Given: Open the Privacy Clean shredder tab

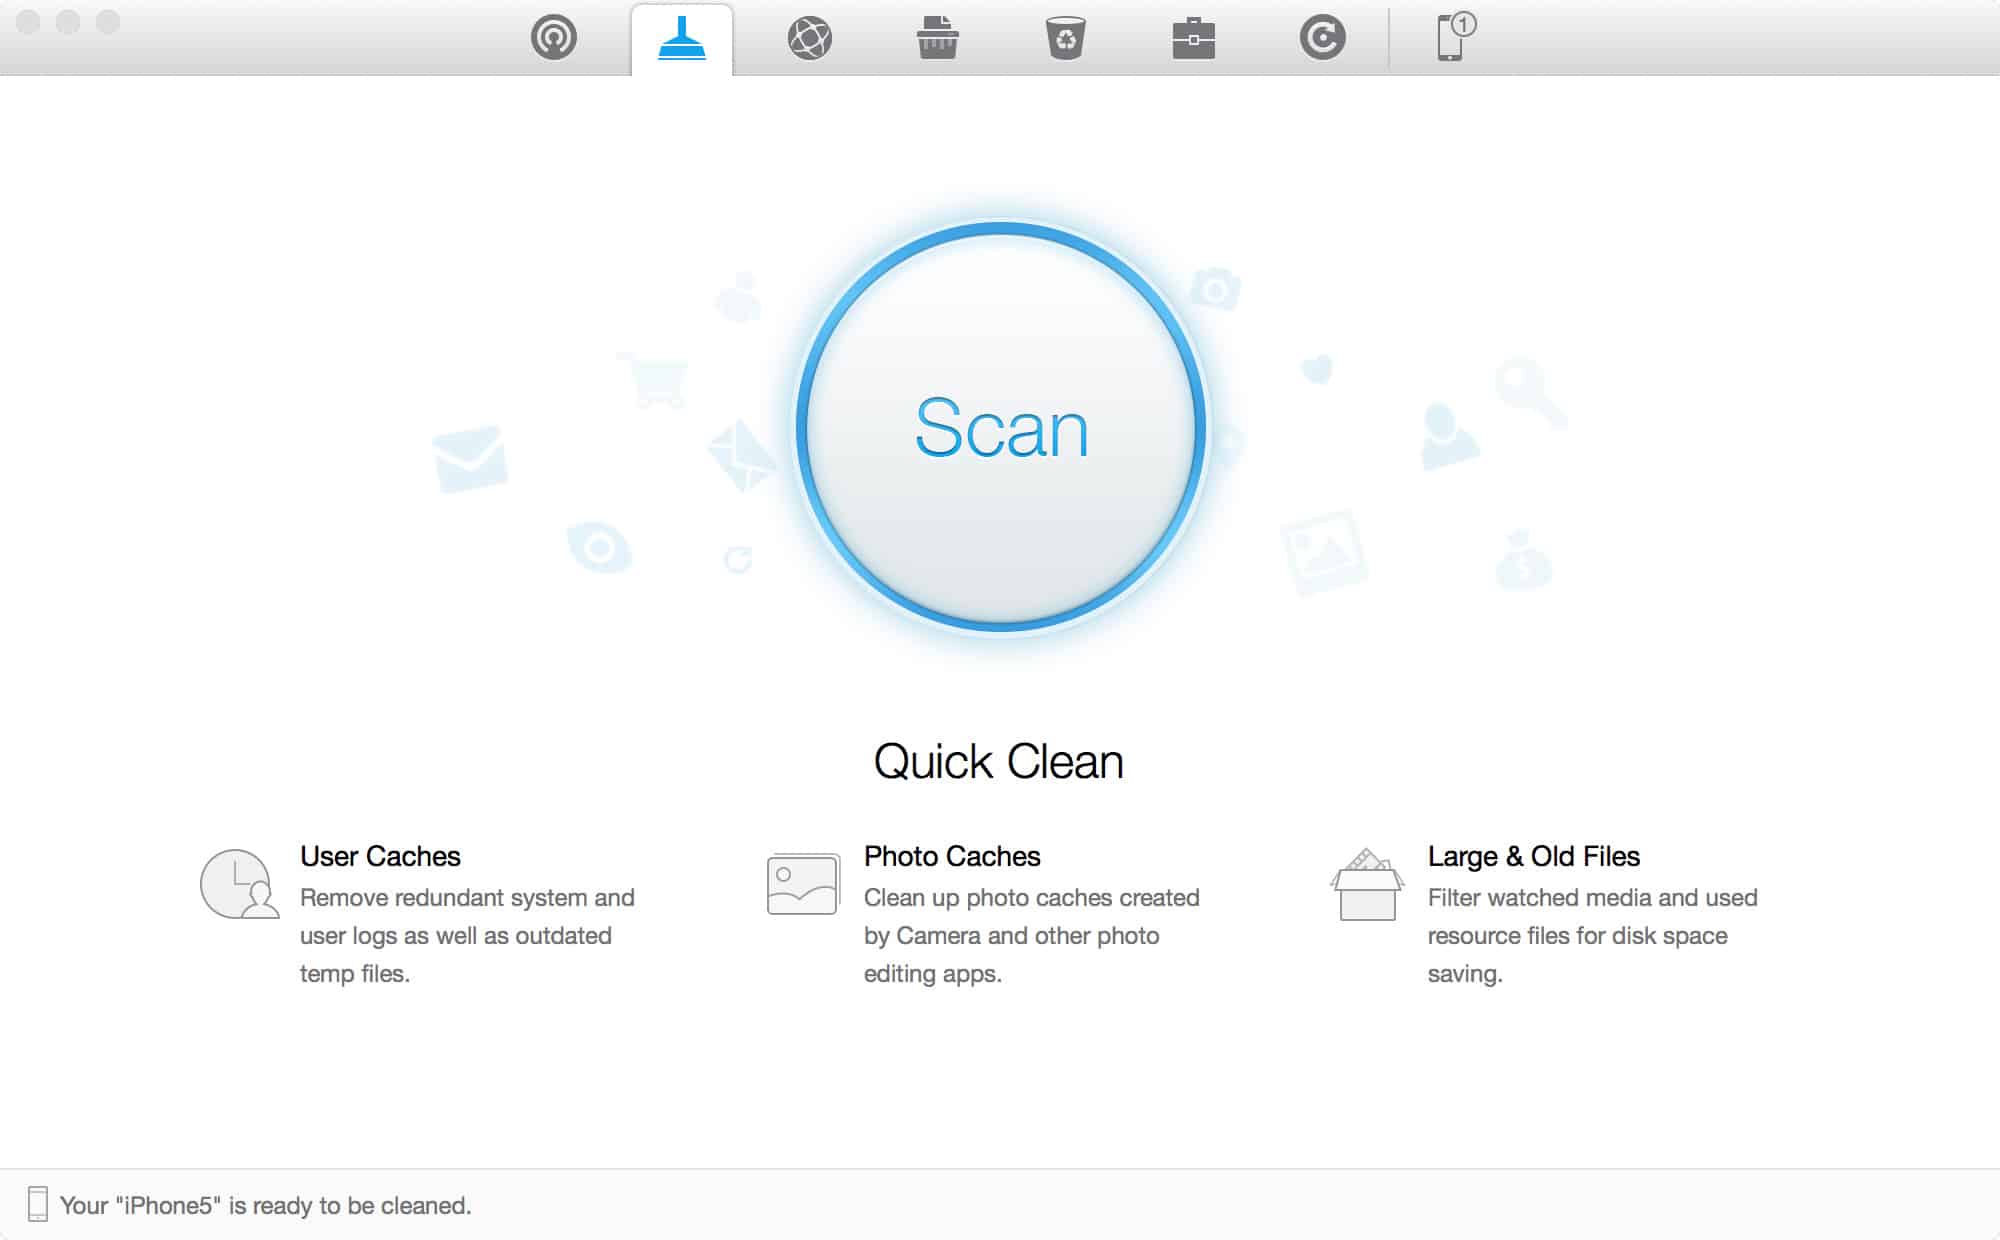Looking at the screenshot, I should [x=938, y=39].
